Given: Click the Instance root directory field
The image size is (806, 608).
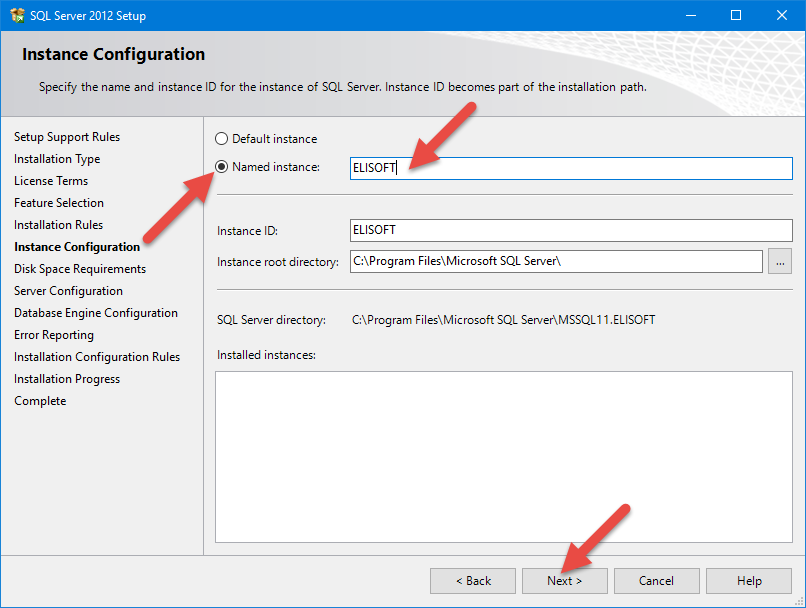Looking at the screenshot, I should [x=556, y=262].
